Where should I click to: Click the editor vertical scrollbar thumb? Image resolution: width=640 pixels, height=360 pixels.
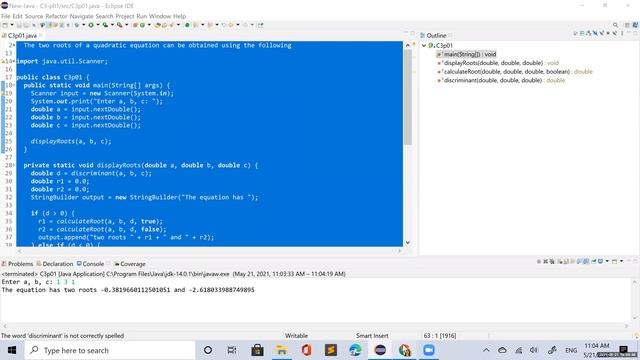(407, 97)
